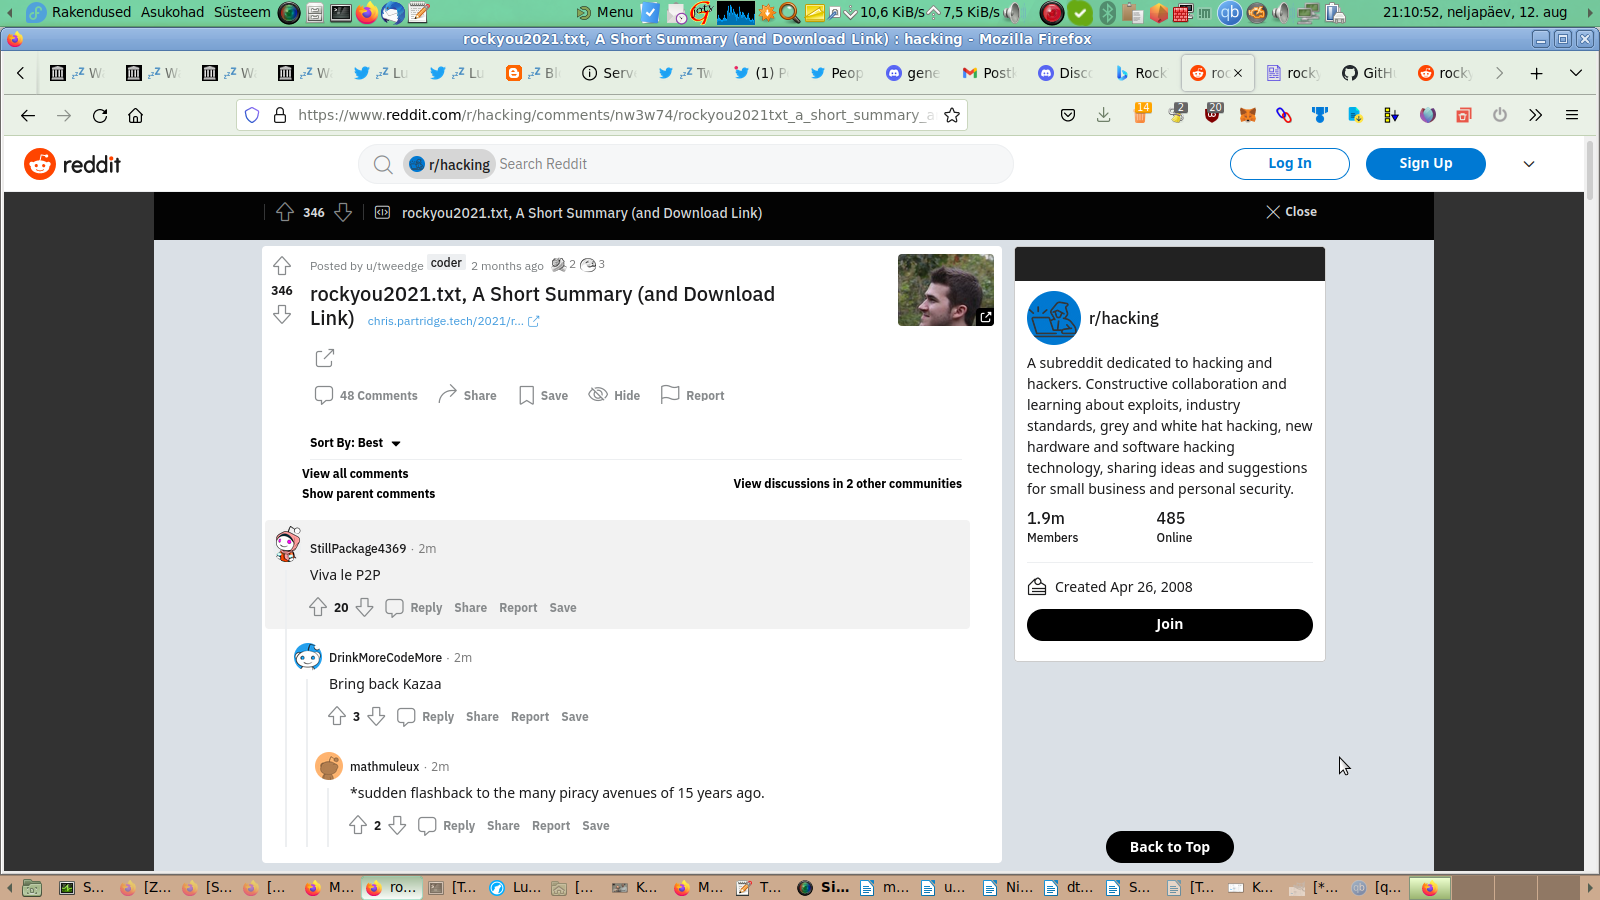This screenshot has width=1600, height=900.
Task: Click Show parent comments link
Action: pos(368,494)
